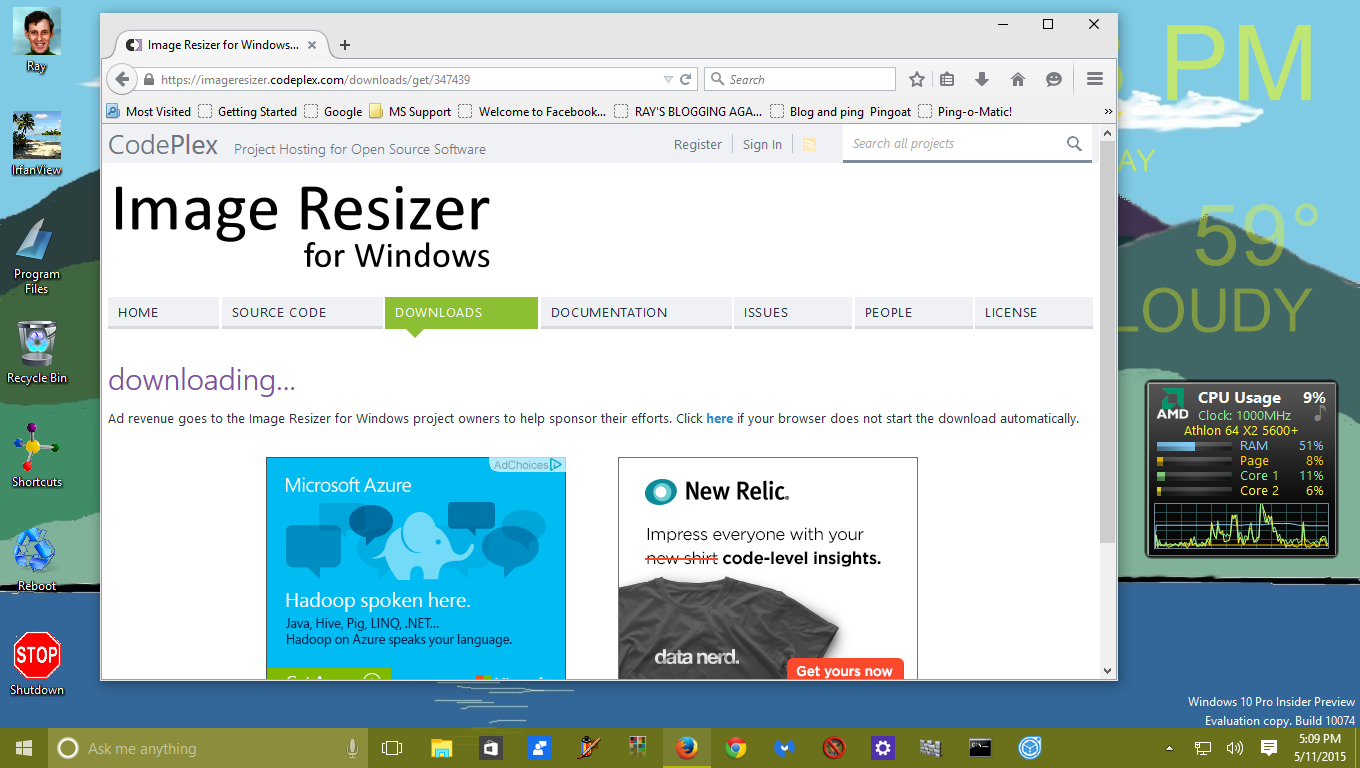Click the 'here' download link
This screenshot has width=1360, height=768.
[719, 418]
